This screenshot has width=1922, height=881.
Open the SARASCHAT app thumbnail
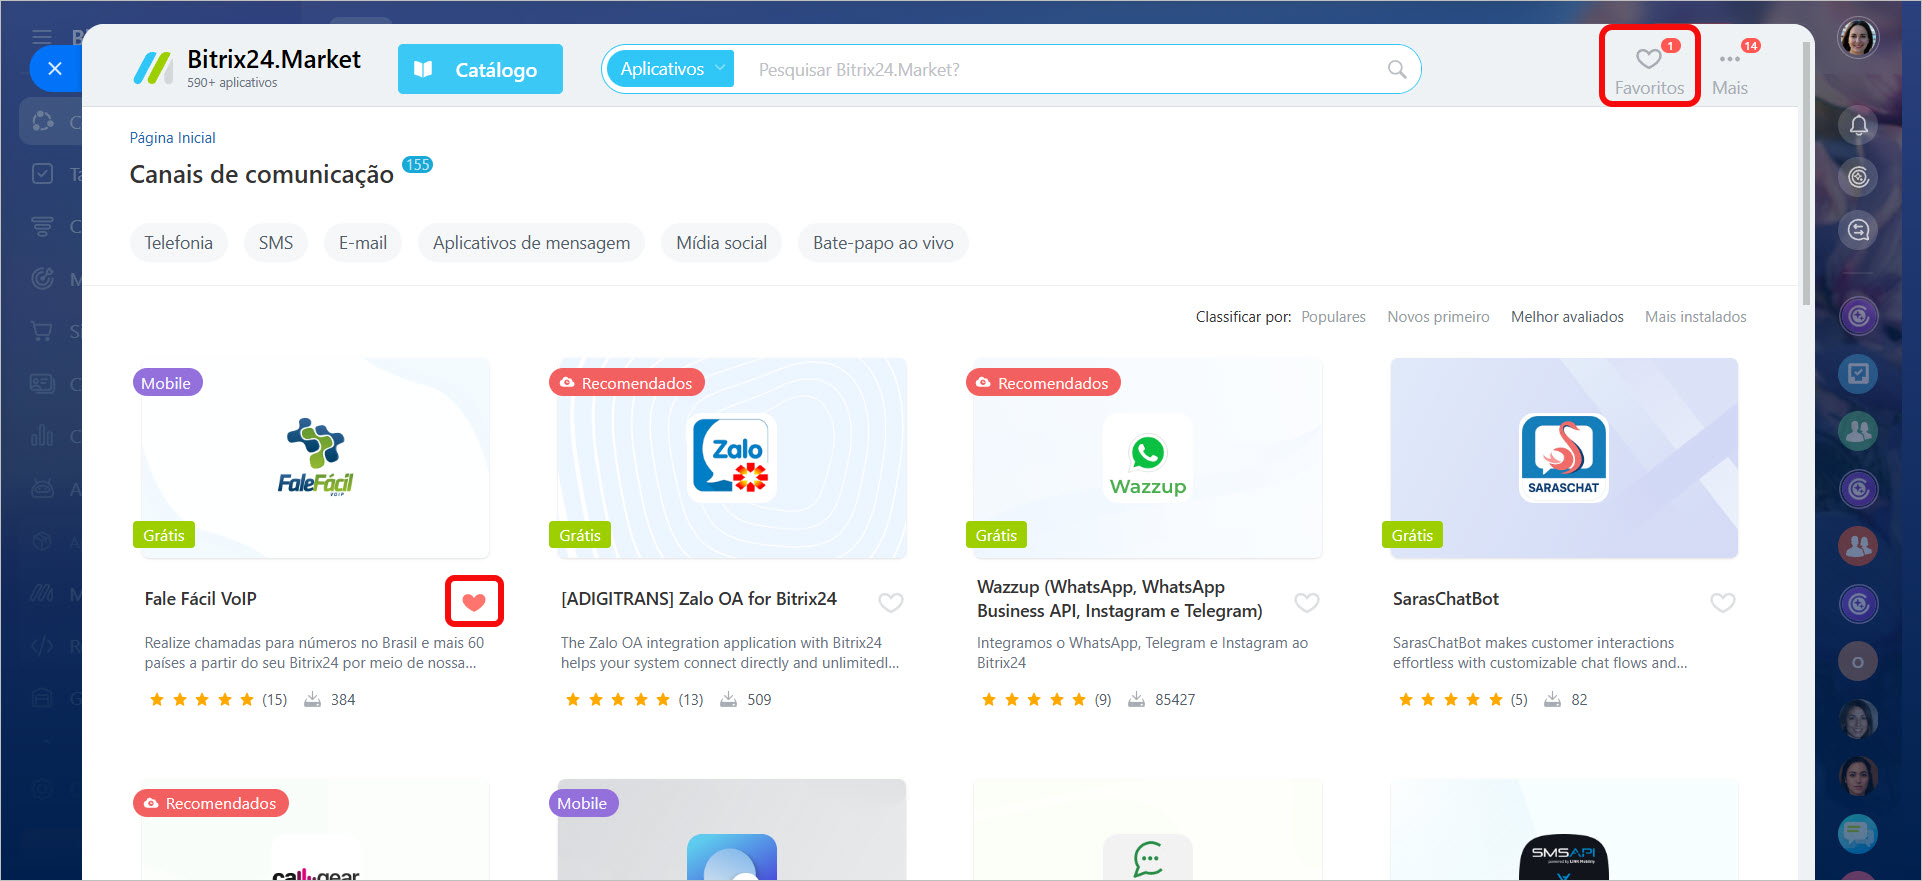click(1564, 458)
